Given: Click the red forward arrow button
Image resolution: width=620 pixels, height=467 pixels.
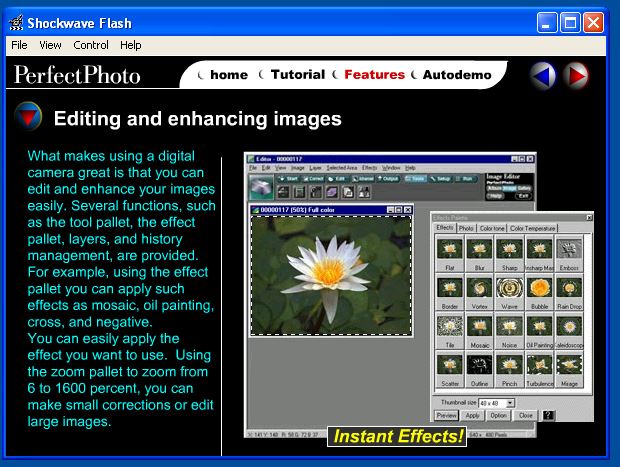Looking at the screenshot, I should pyautogui.click(x=575, y=75).
